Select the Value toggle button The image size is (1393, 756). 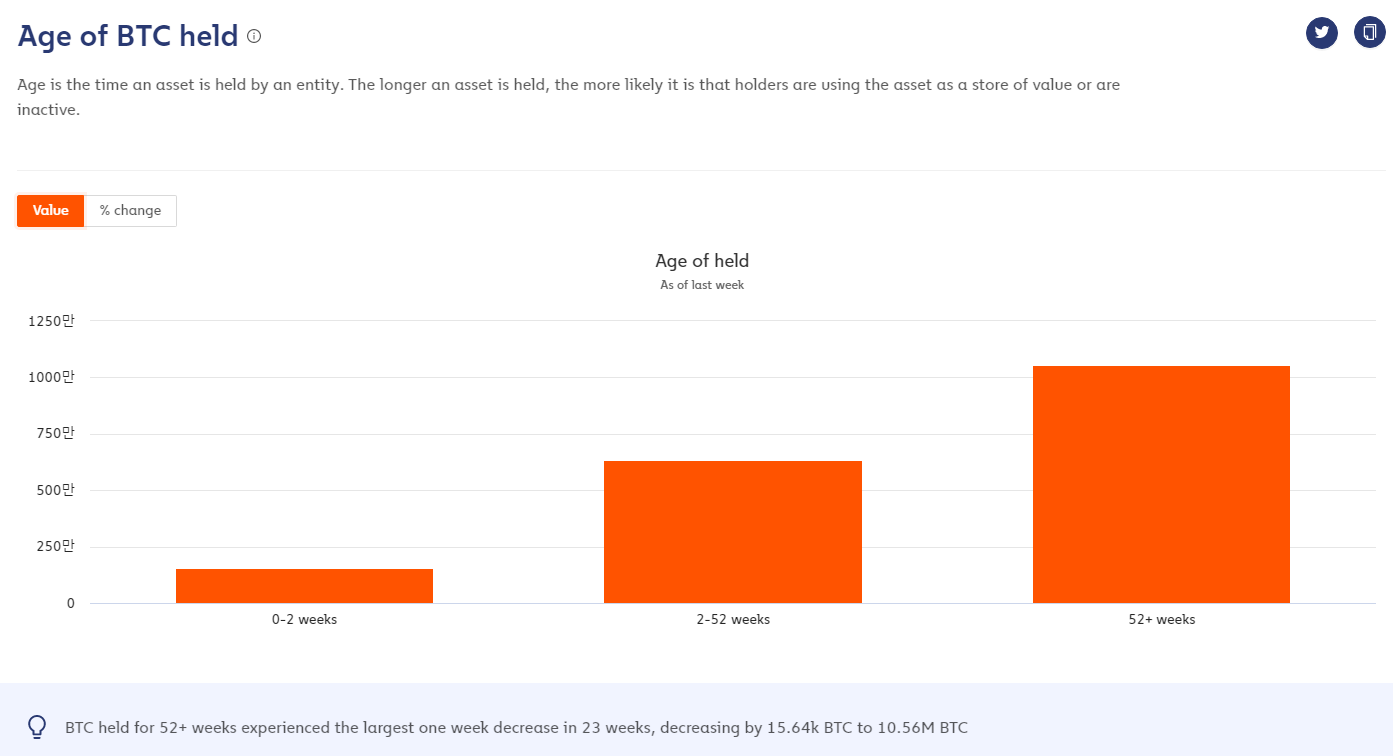[51, 211]
